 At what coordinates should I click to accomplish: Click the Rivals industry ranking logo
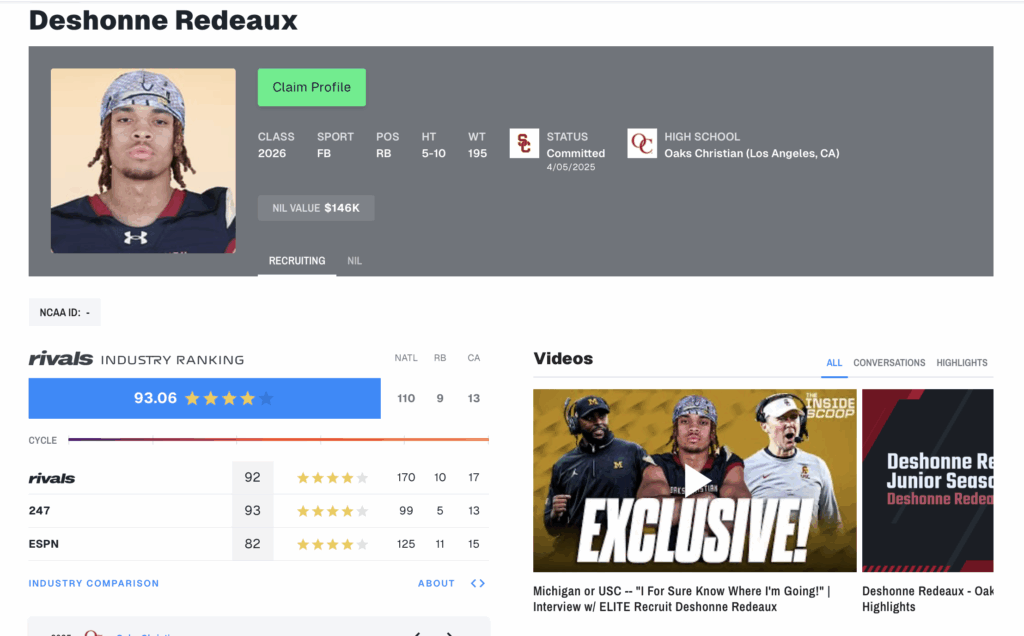(61, 358)
